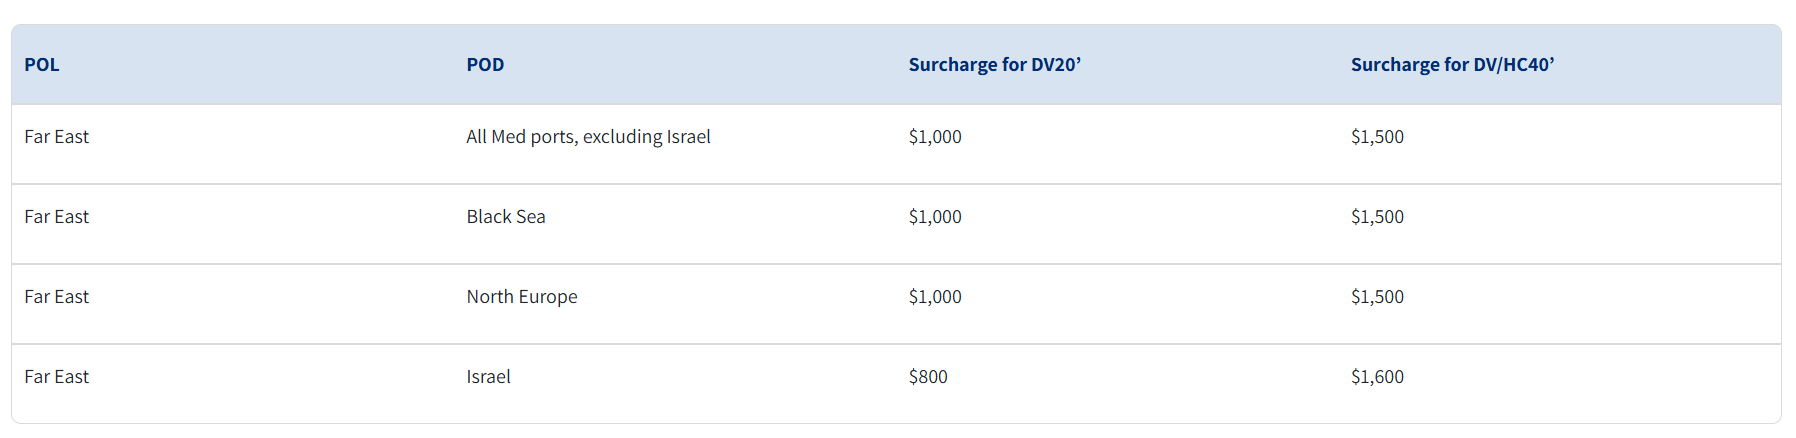Select $1,000 in the Med ports row
1796x438 pixels.
[935, 137]
